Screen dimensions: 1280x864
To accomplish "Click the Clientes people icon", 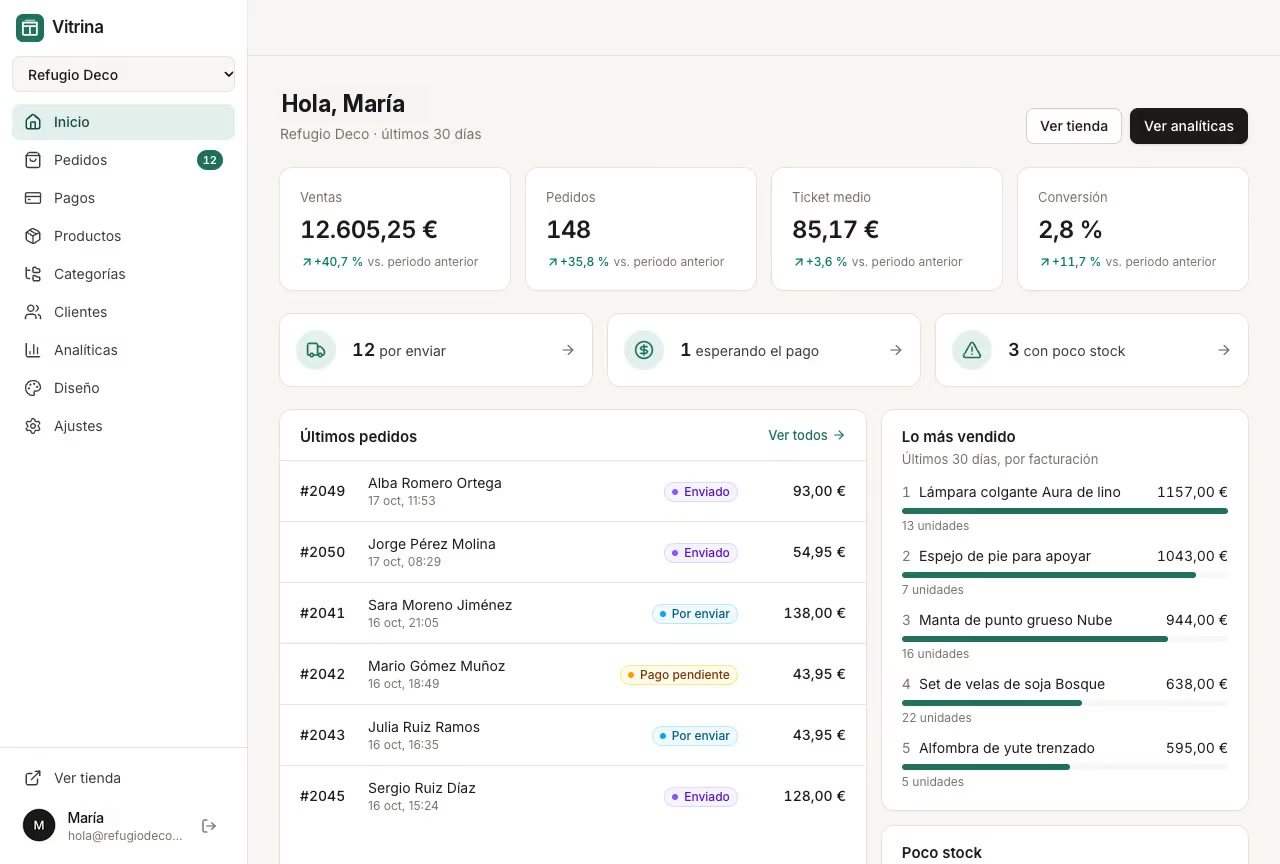I will [33, 312].
